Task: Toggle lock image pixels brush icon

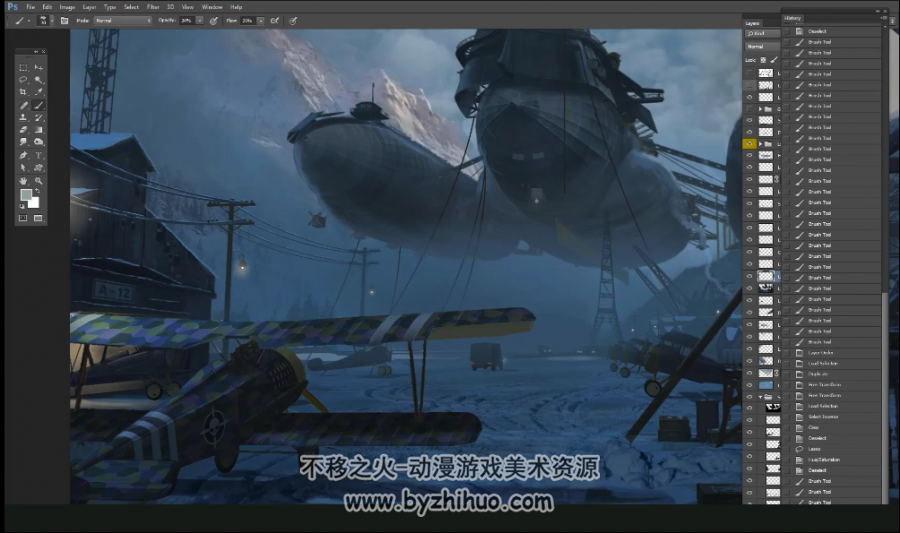Action: point(774,60)
